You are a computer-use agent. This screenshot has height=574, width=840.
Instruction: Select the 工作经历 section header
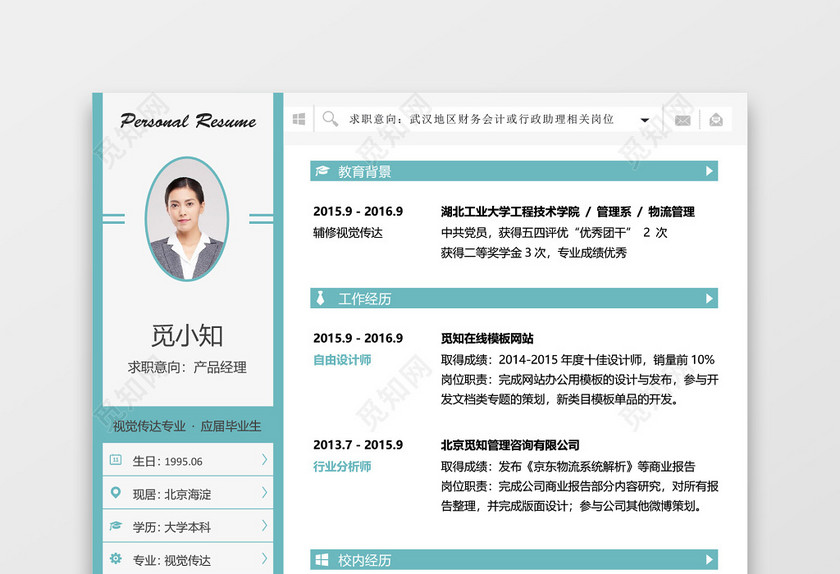coord(514,298)
